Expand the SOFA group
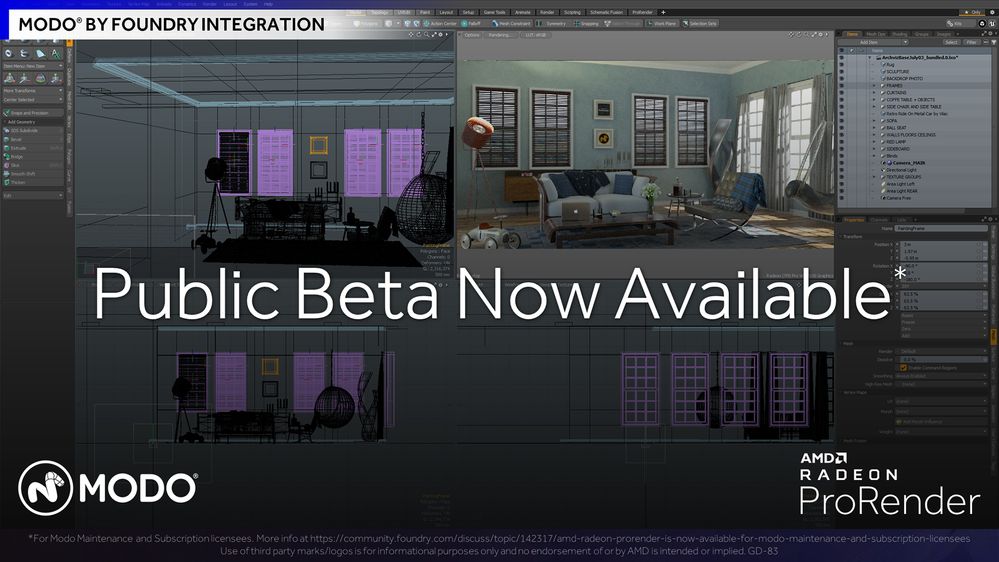Image resolution: width=999 pixels, height=562 pixels. (x=874, y=120)
